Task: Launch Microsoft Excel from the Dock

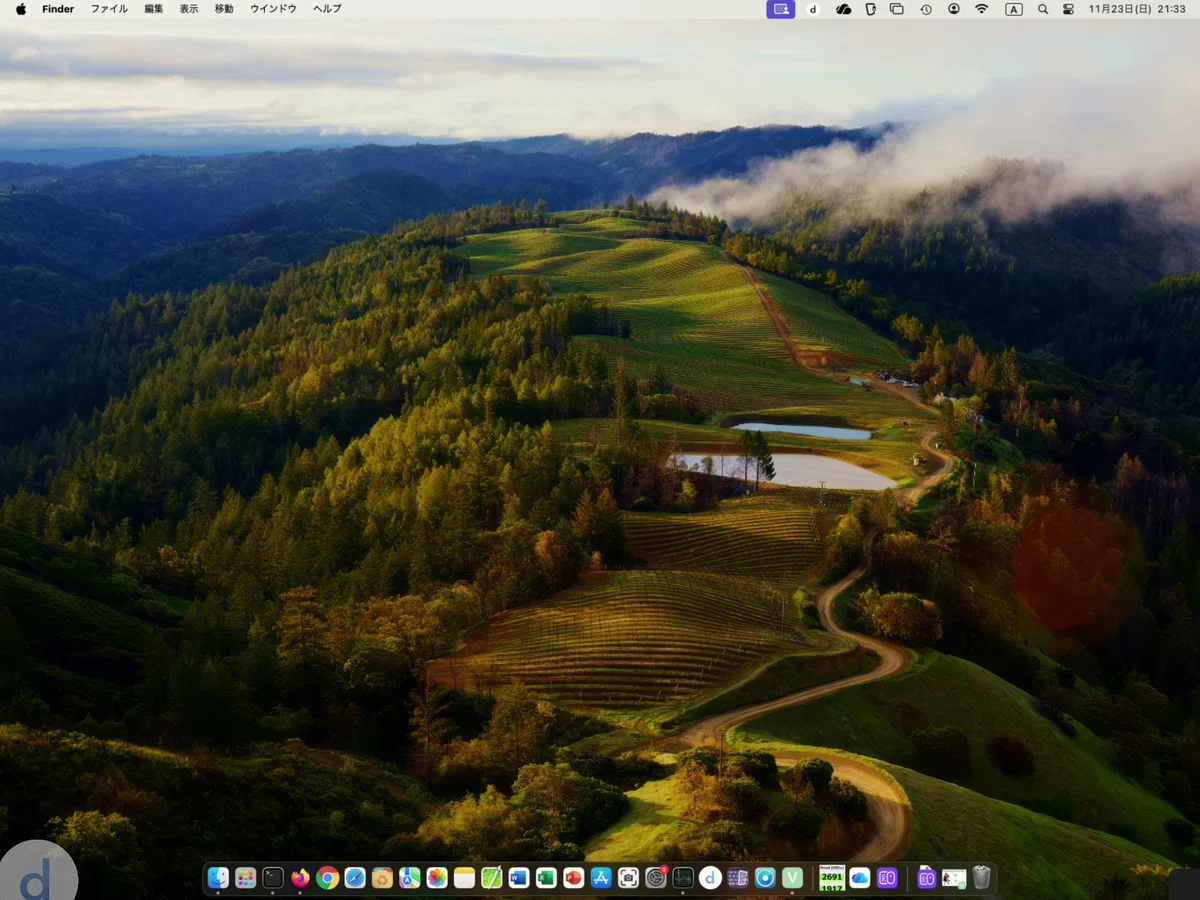Action: [546, 878]
